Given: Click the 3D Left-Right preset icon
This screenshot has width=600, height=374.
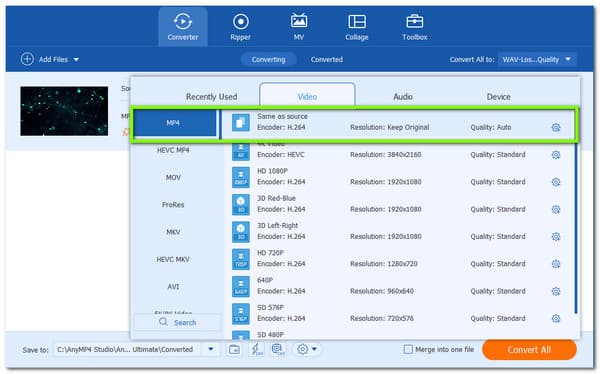Looking at the screenshot, I should 241,232.
